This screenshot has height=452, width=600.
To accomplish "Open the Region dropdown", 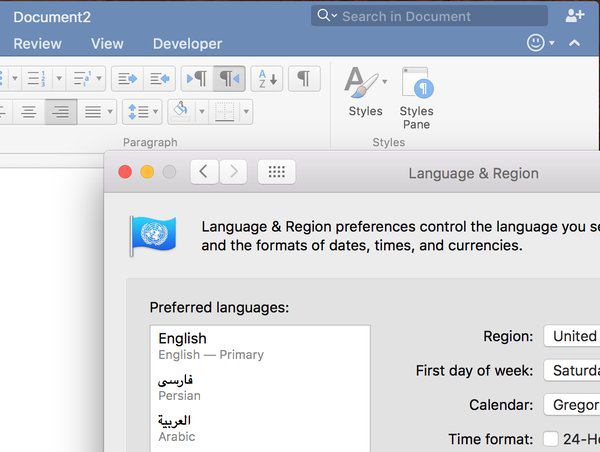I will tap(572, 336).
